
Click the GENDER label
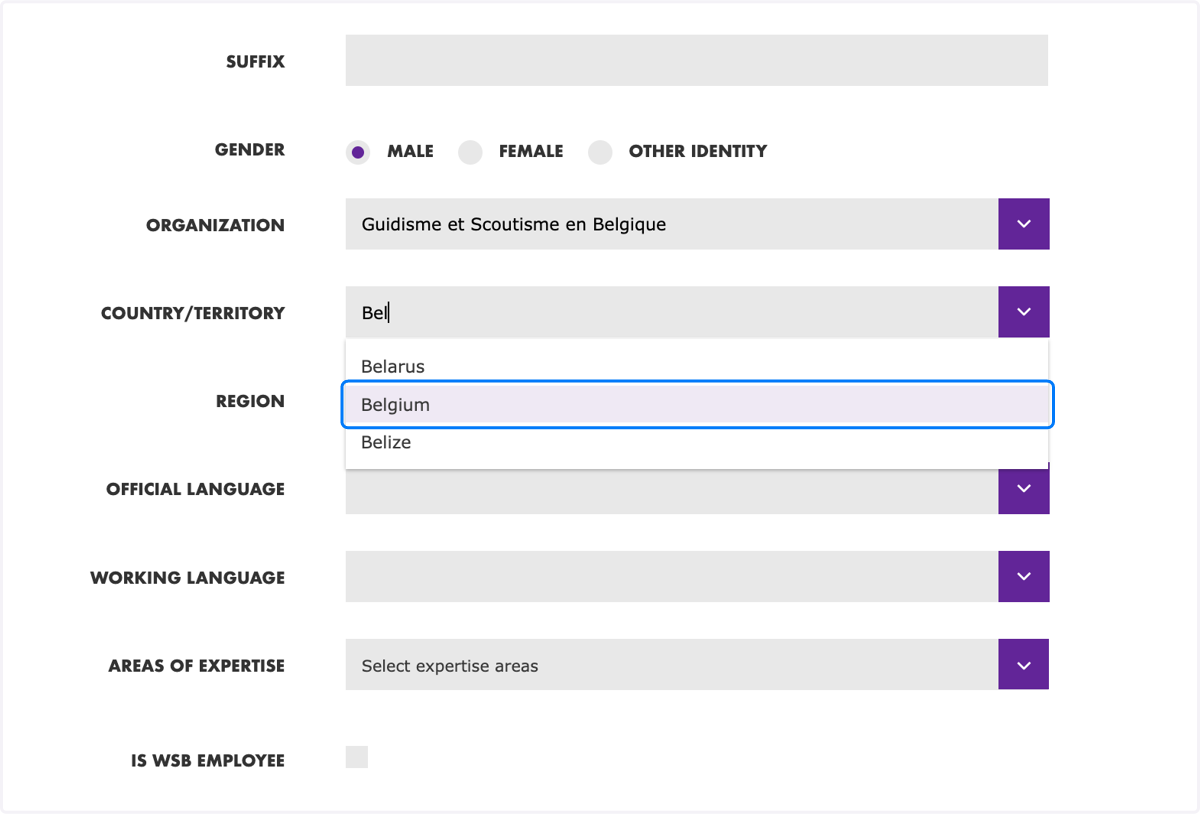click(250, 150)
